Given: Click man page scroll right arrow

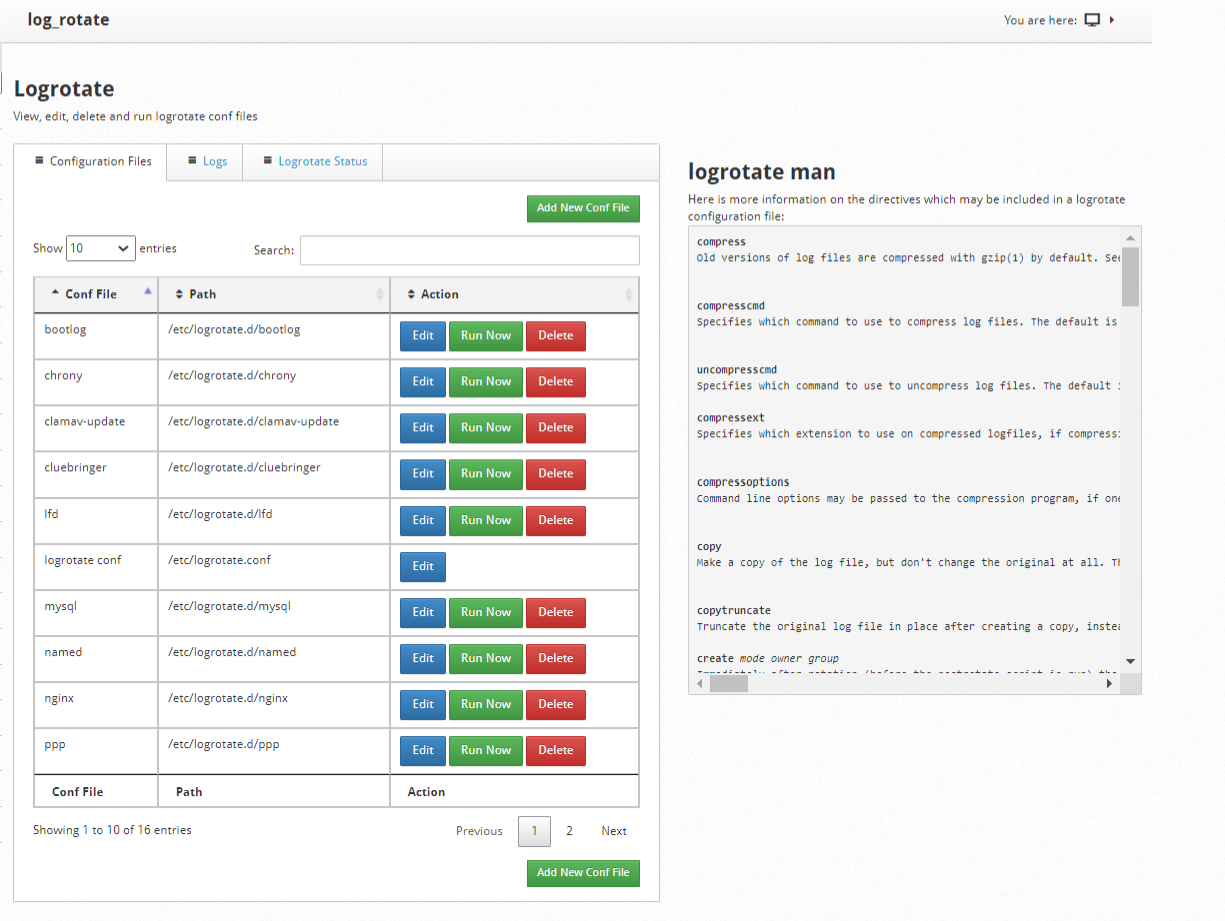Looking at the screenshot, I should [x=1109, y=684].
